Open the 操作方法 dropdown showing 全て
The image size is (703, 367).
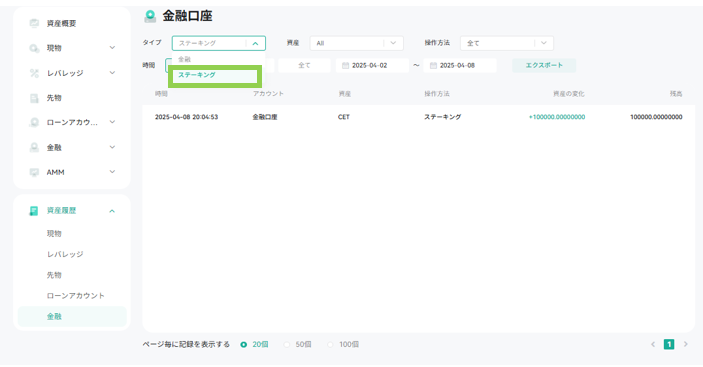507,43
